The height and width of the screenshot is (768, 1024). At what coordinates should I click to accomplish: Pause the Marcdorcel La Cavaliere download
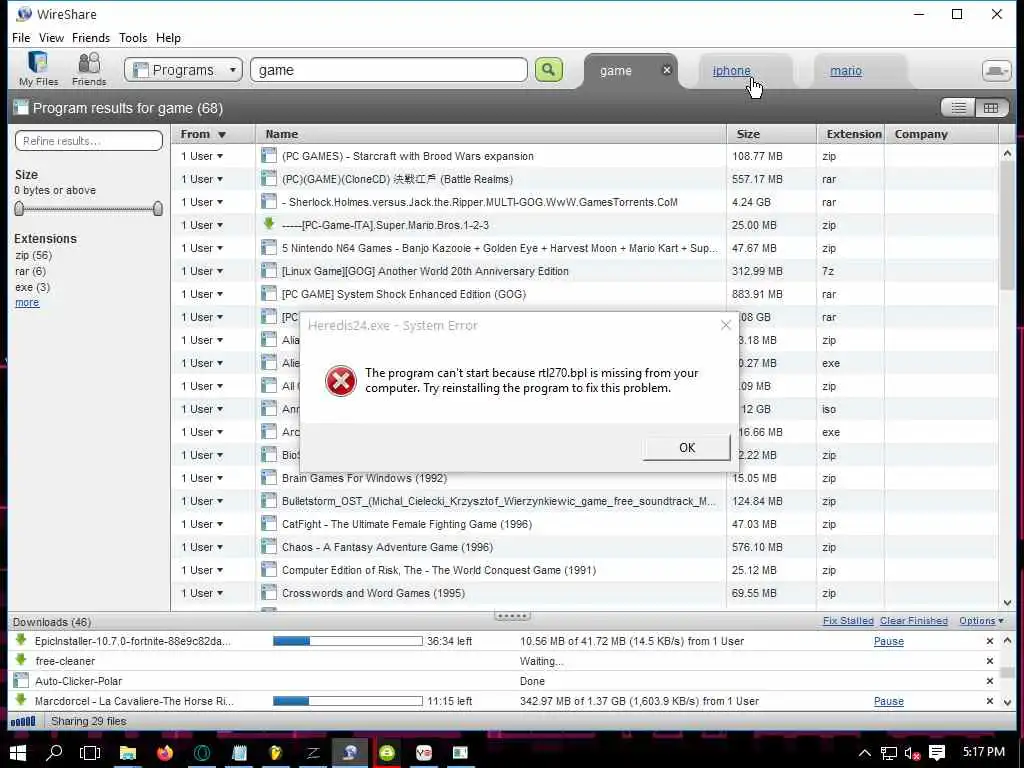click(889, 701)
